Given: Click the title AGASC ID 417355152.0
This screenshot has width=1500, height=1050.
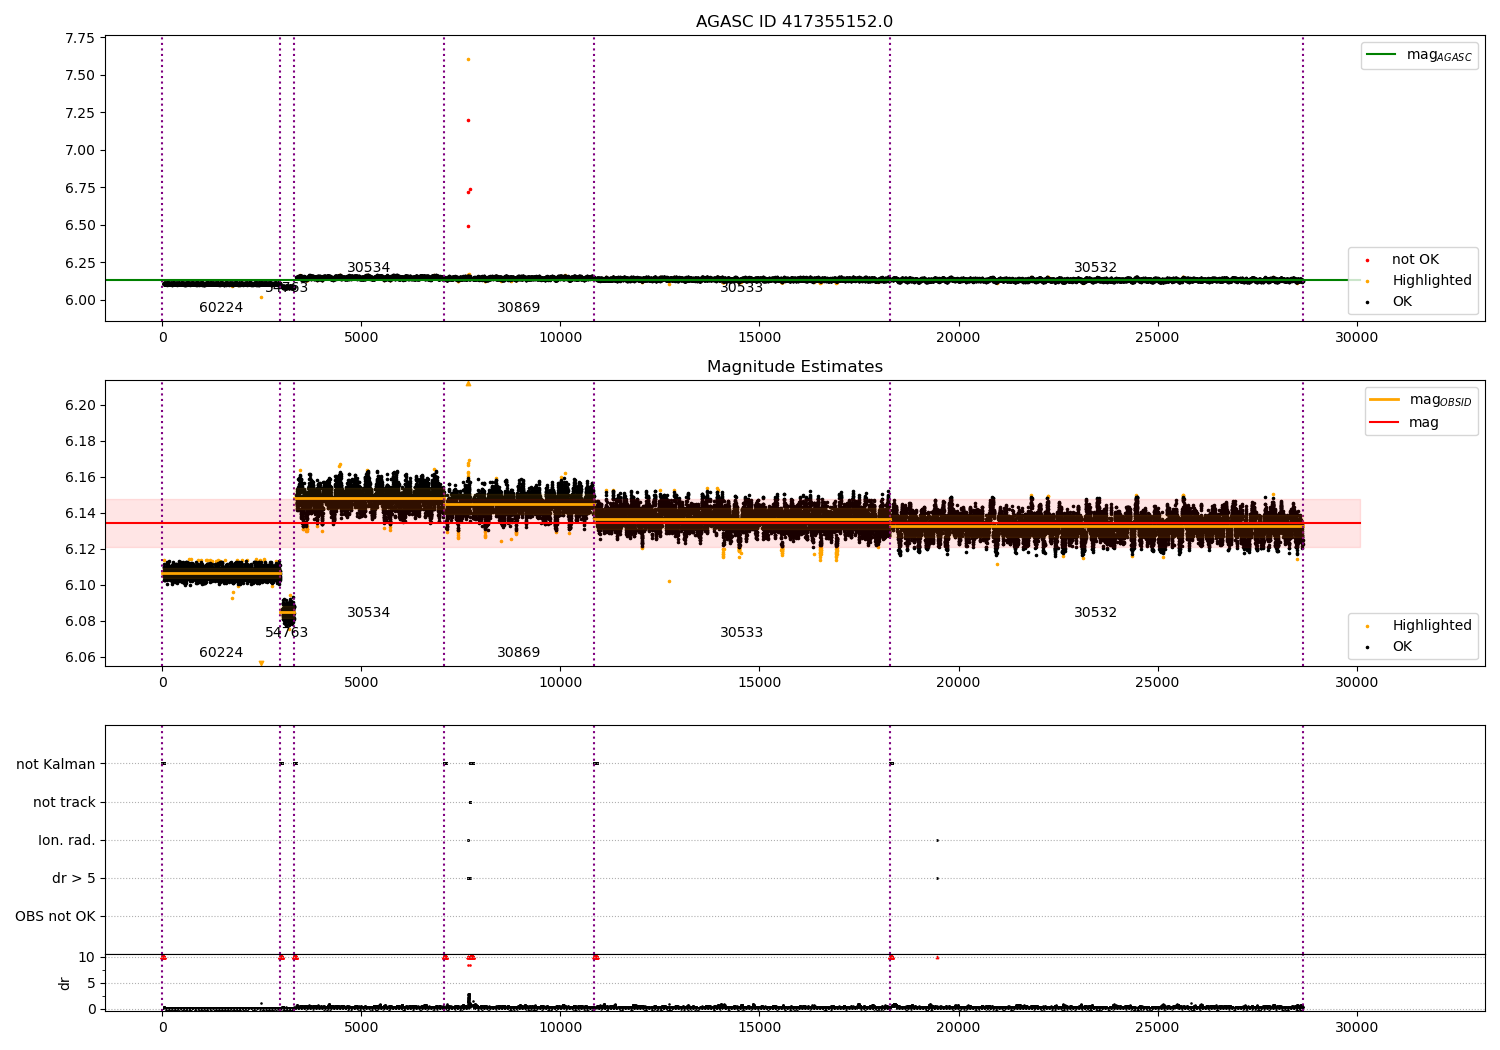Looking at the screenshot, I should click(794, 22).
